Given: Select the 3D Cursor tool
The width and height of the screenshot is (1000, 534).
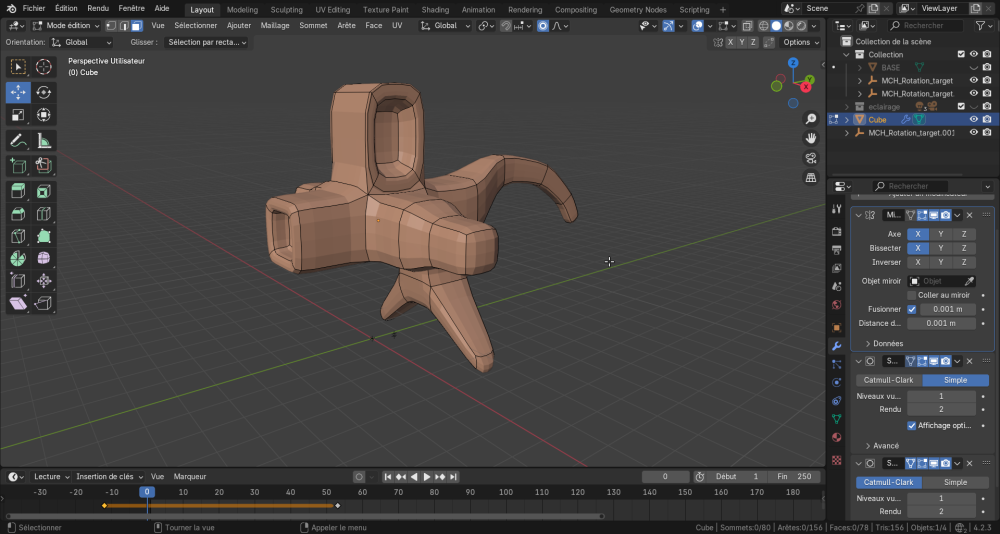Looking at the screenshot, I should (x=44, y=67).
